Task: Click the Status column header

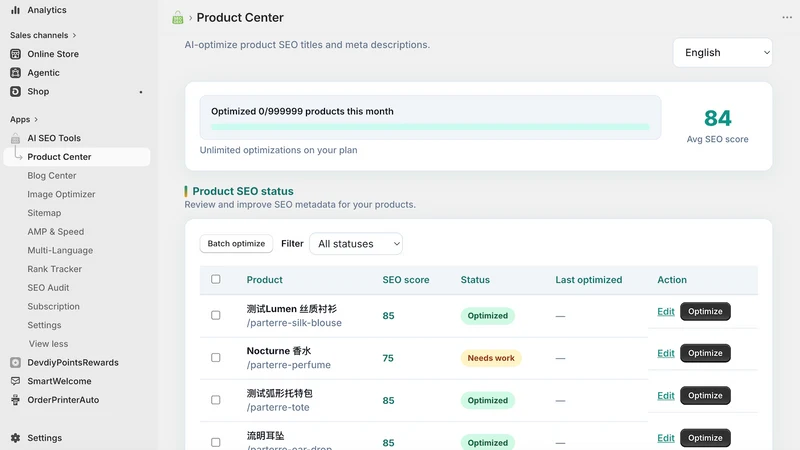Action: coord(475,280)
